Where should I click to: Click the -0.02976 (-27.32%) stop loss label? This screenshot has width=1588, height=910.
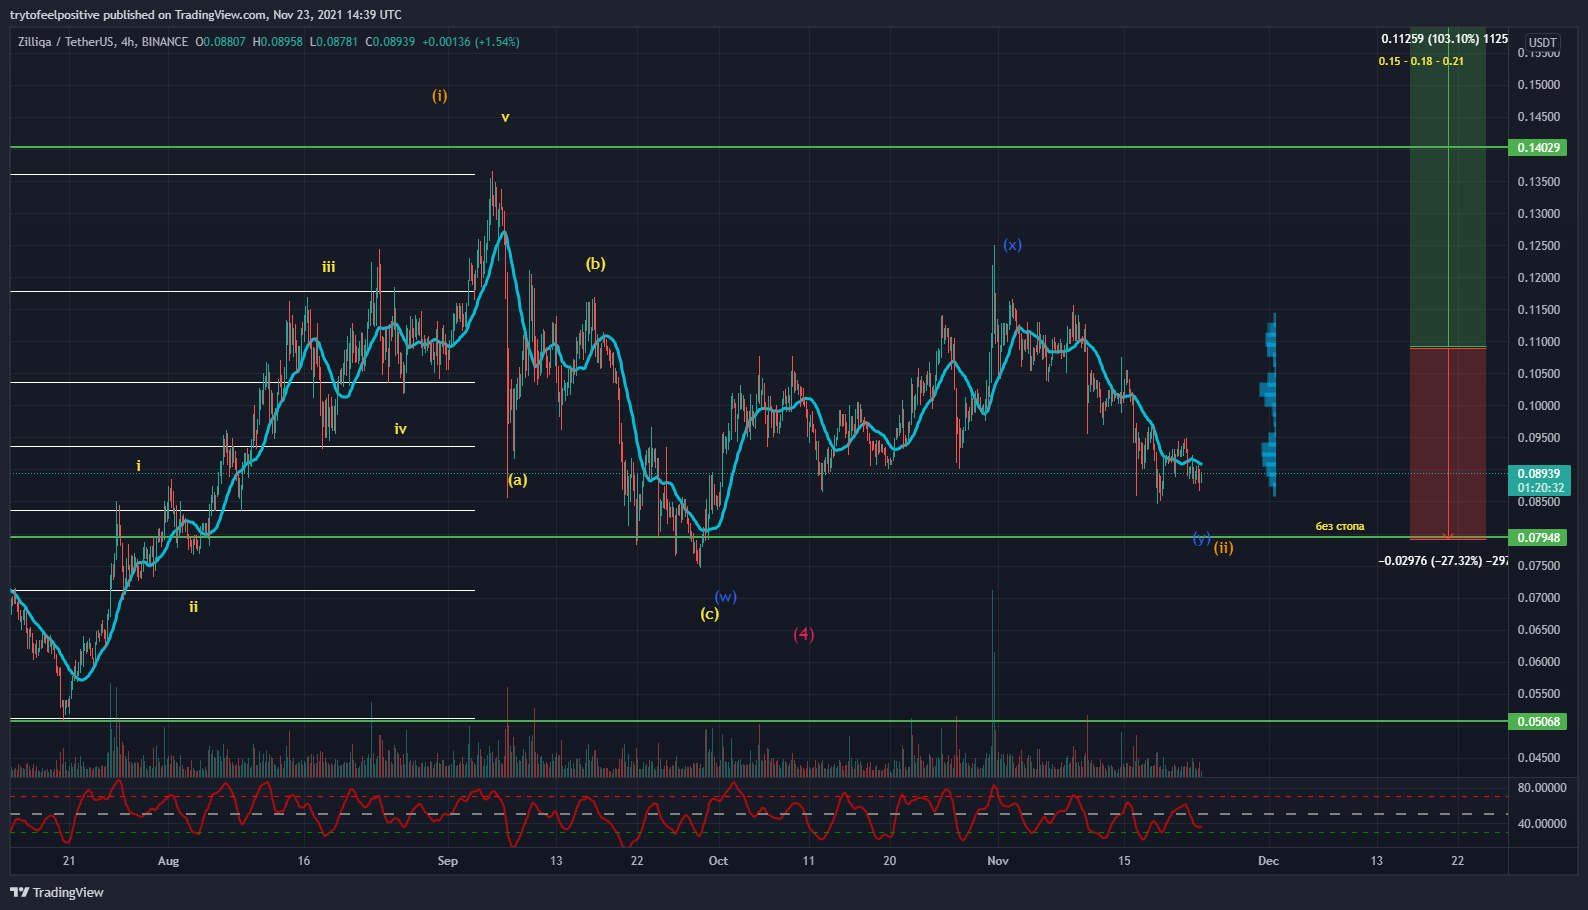point(1443,561)
